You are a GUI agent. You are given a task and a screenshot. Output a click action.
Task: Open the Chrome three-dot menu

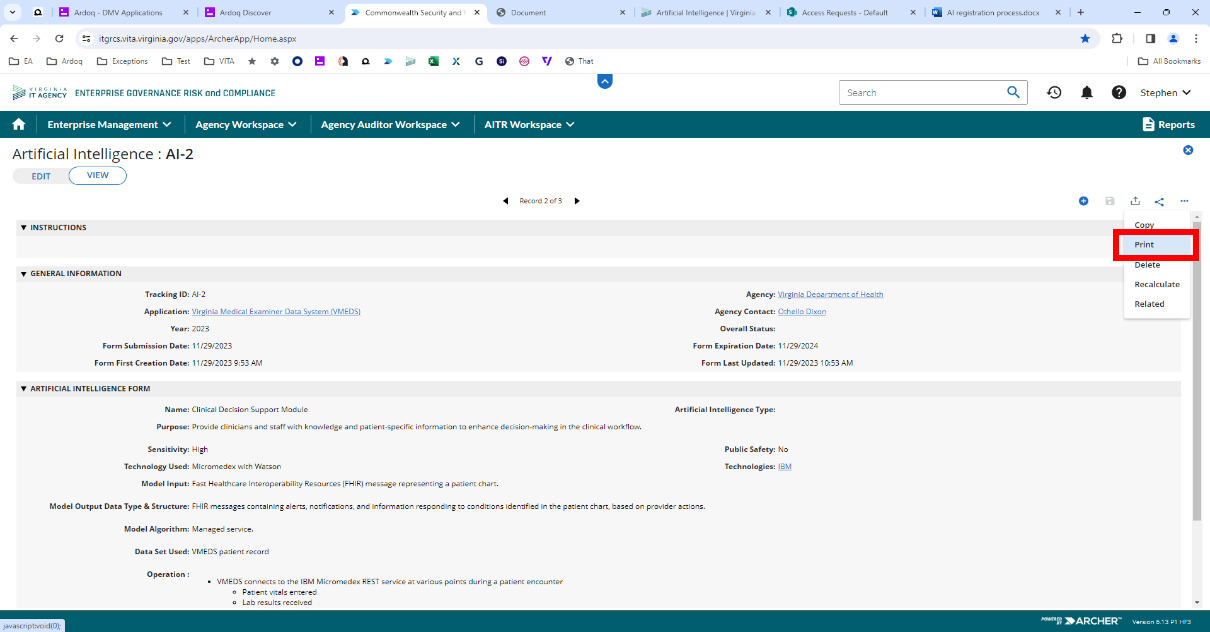[x=1196, y=38]
